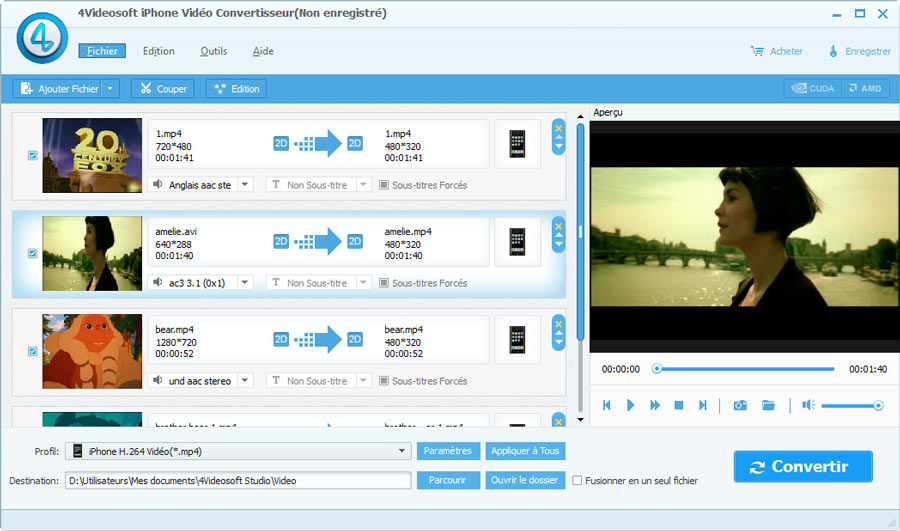The width and height of the screenshot is (900, 531).
Task: Toggle Fusionner en un seul fichier
Action: coord(577,481)
